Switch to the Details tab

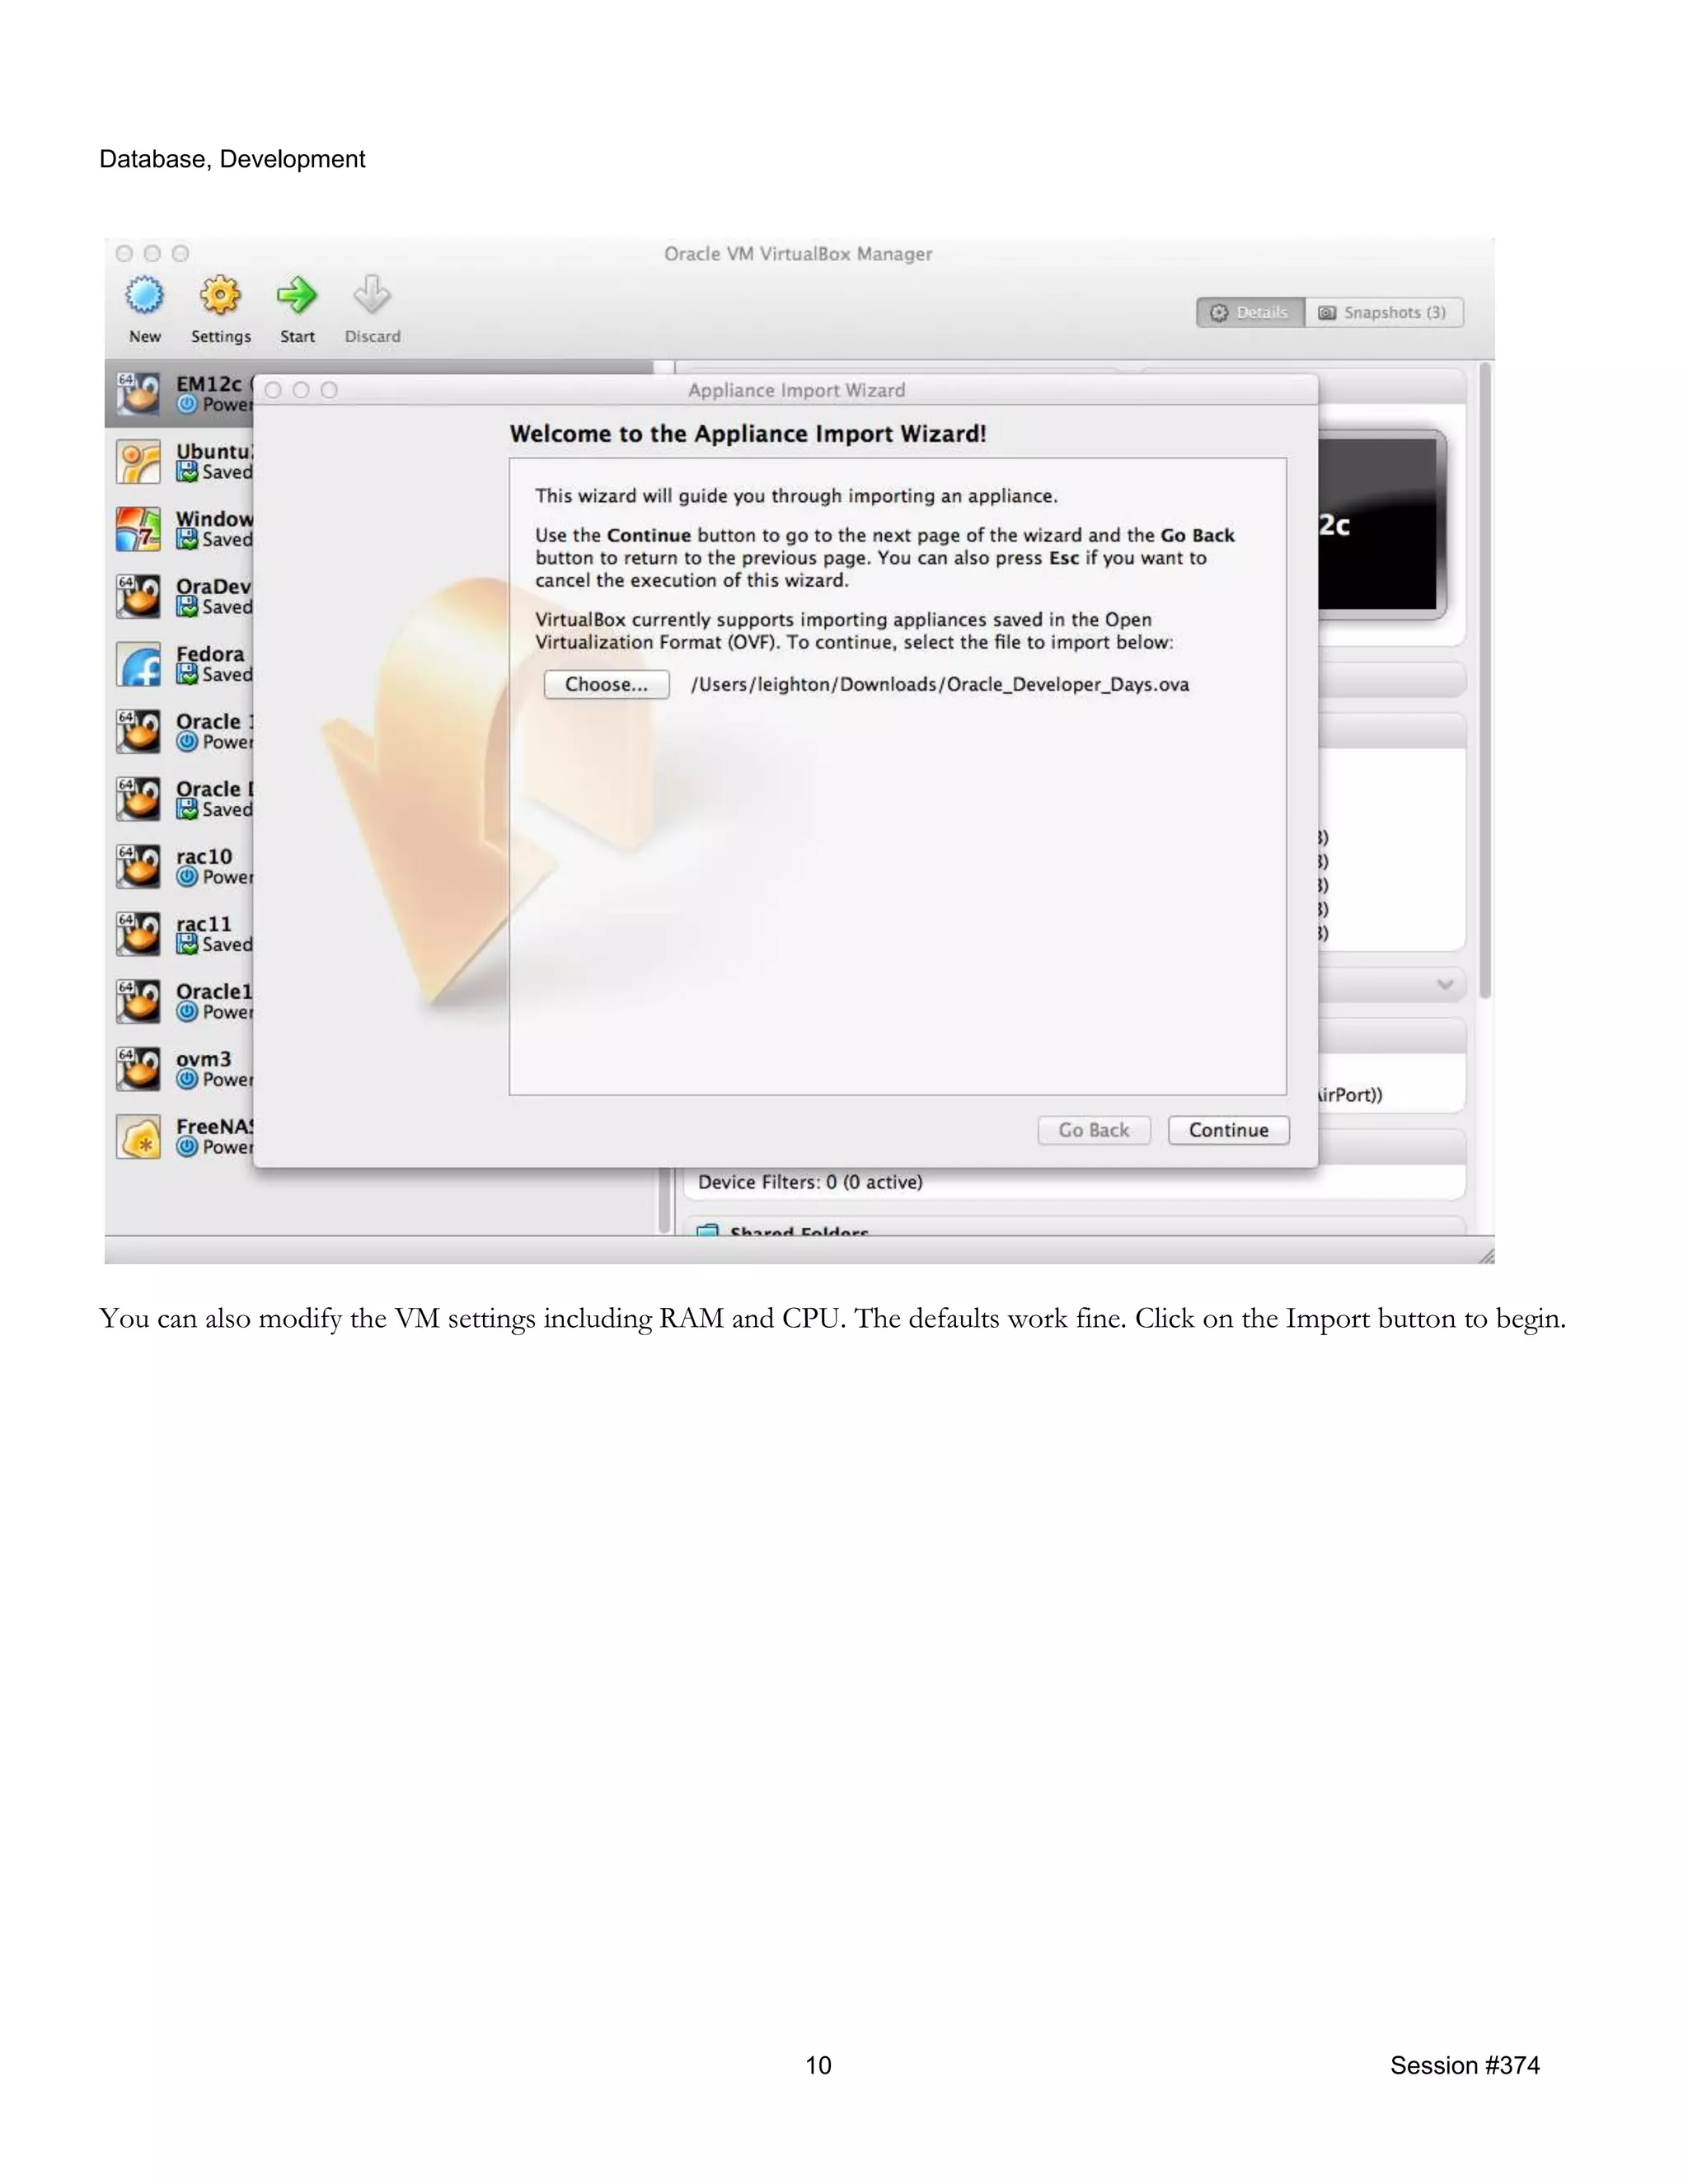coord(1250,313)
